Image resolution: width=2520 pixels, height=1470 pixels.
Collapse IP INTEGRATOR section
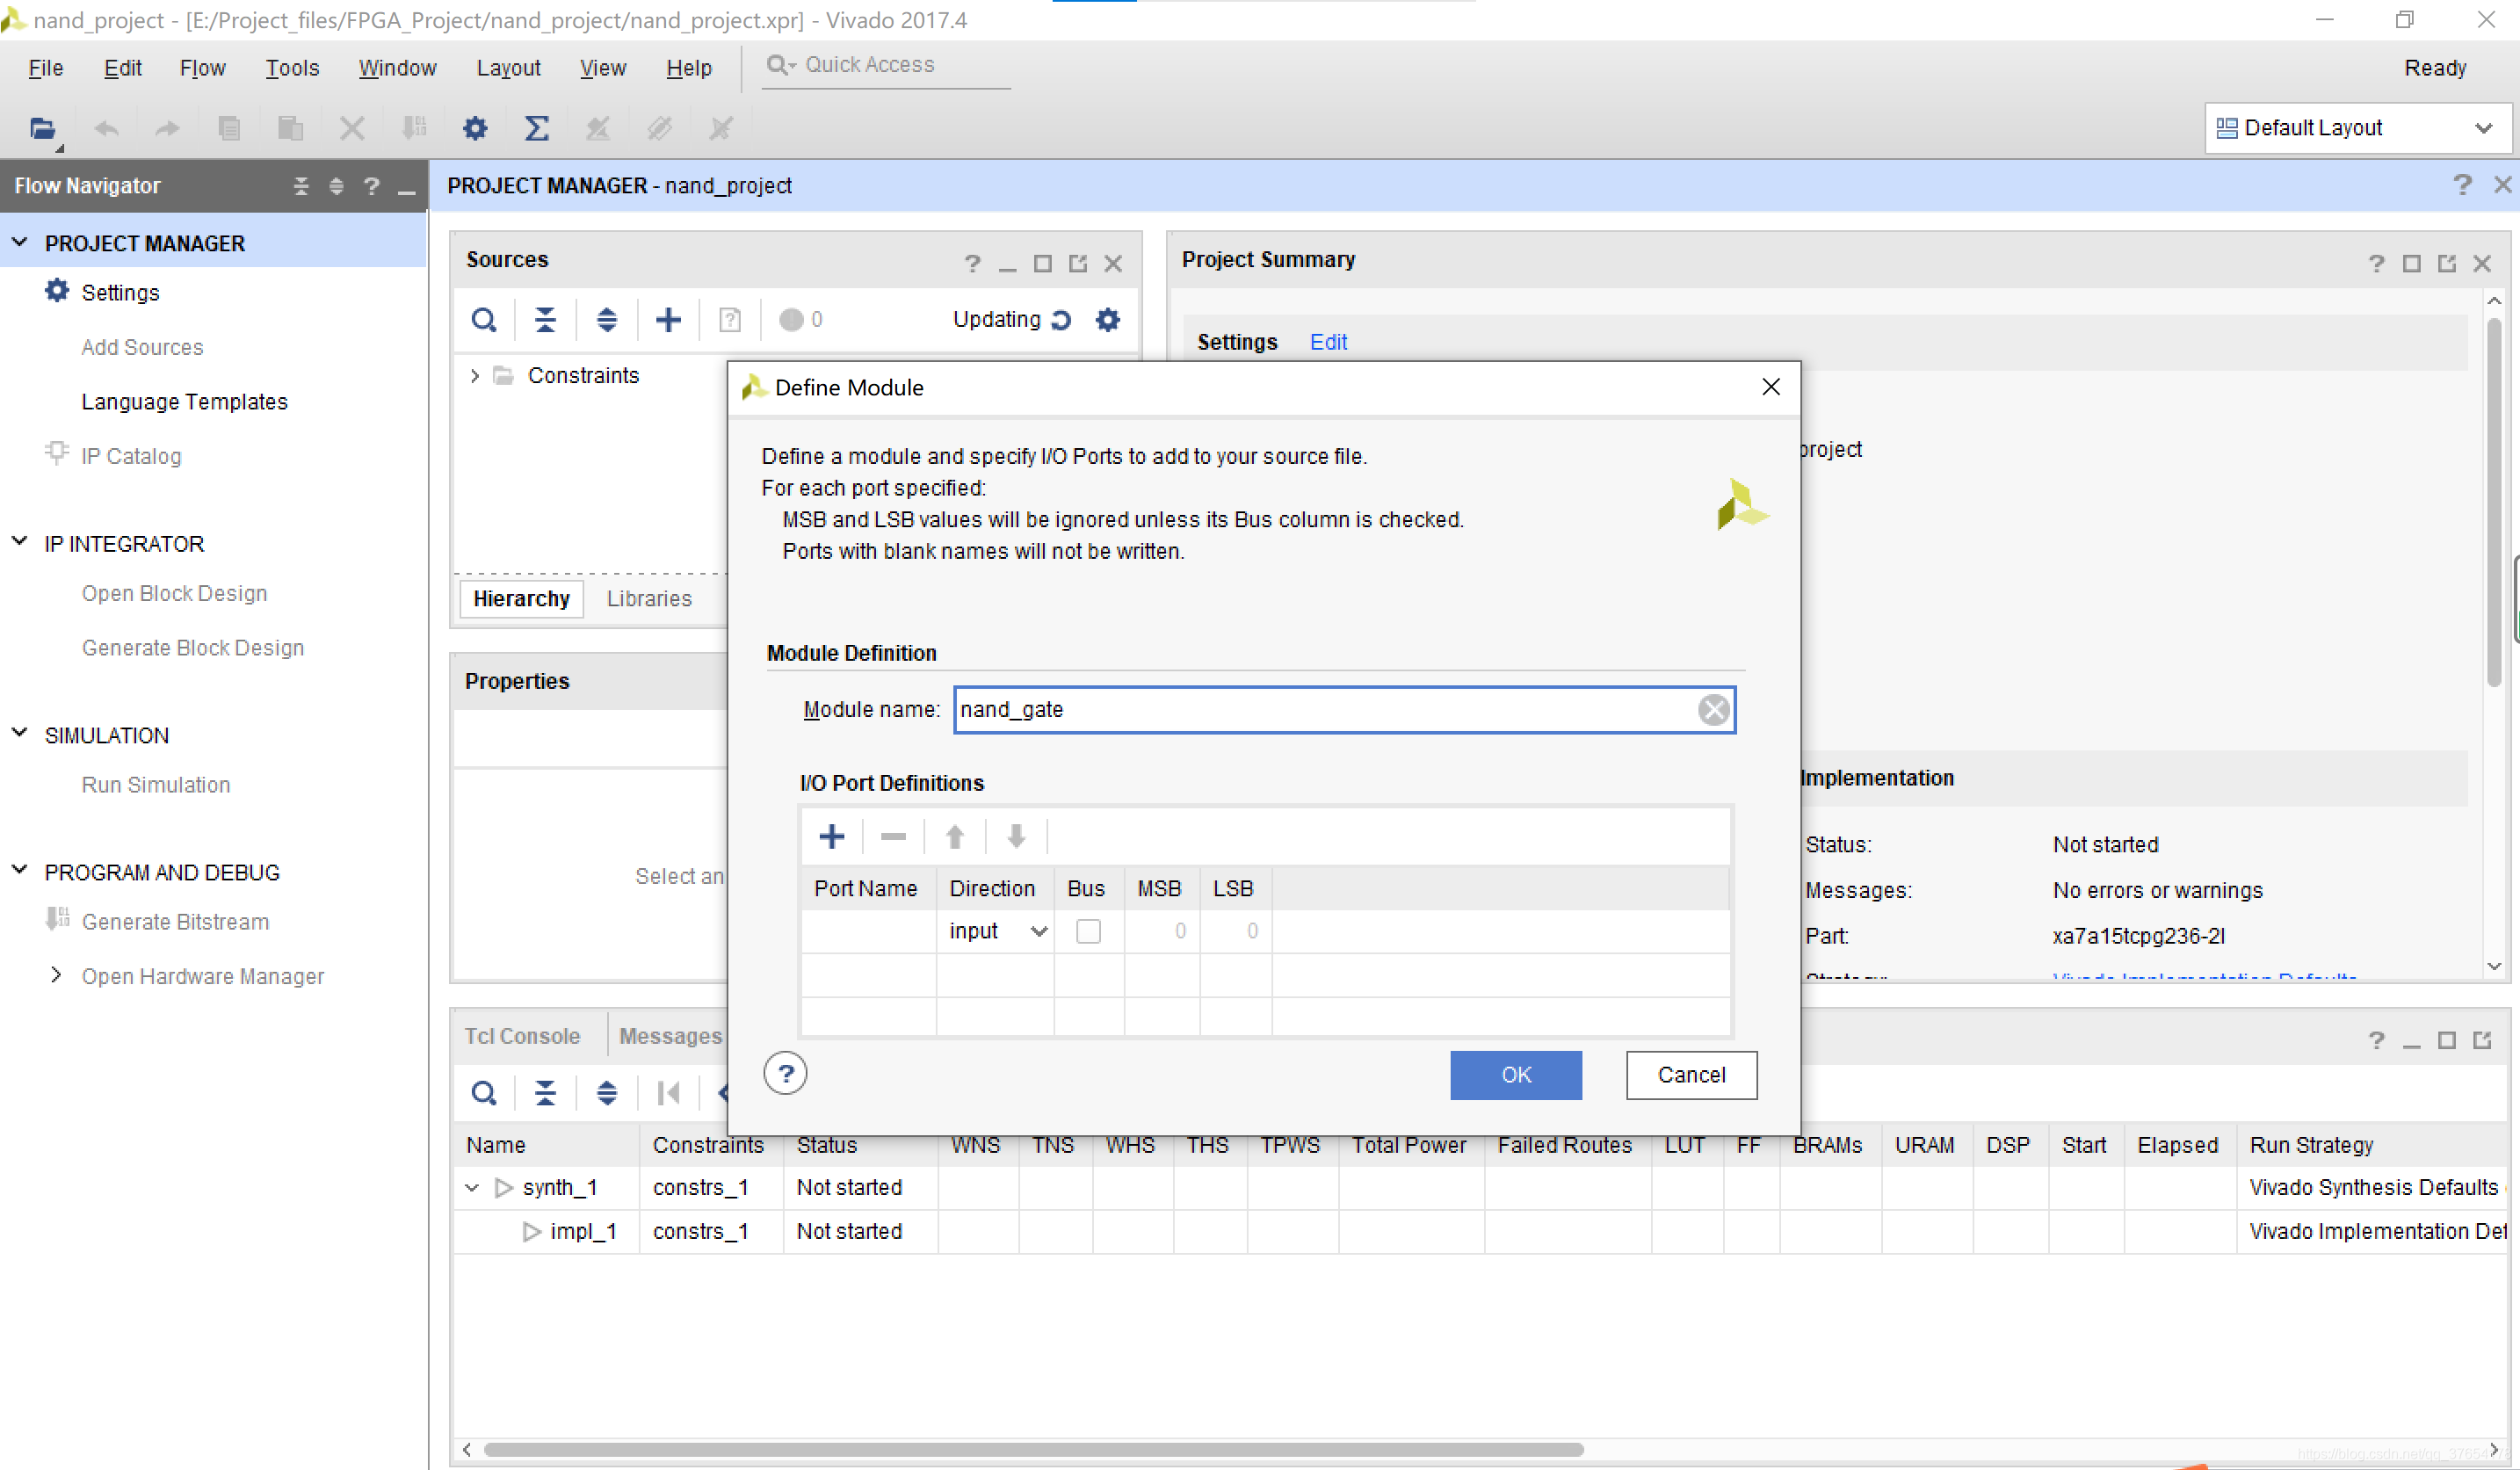click(x=19, y=543)
